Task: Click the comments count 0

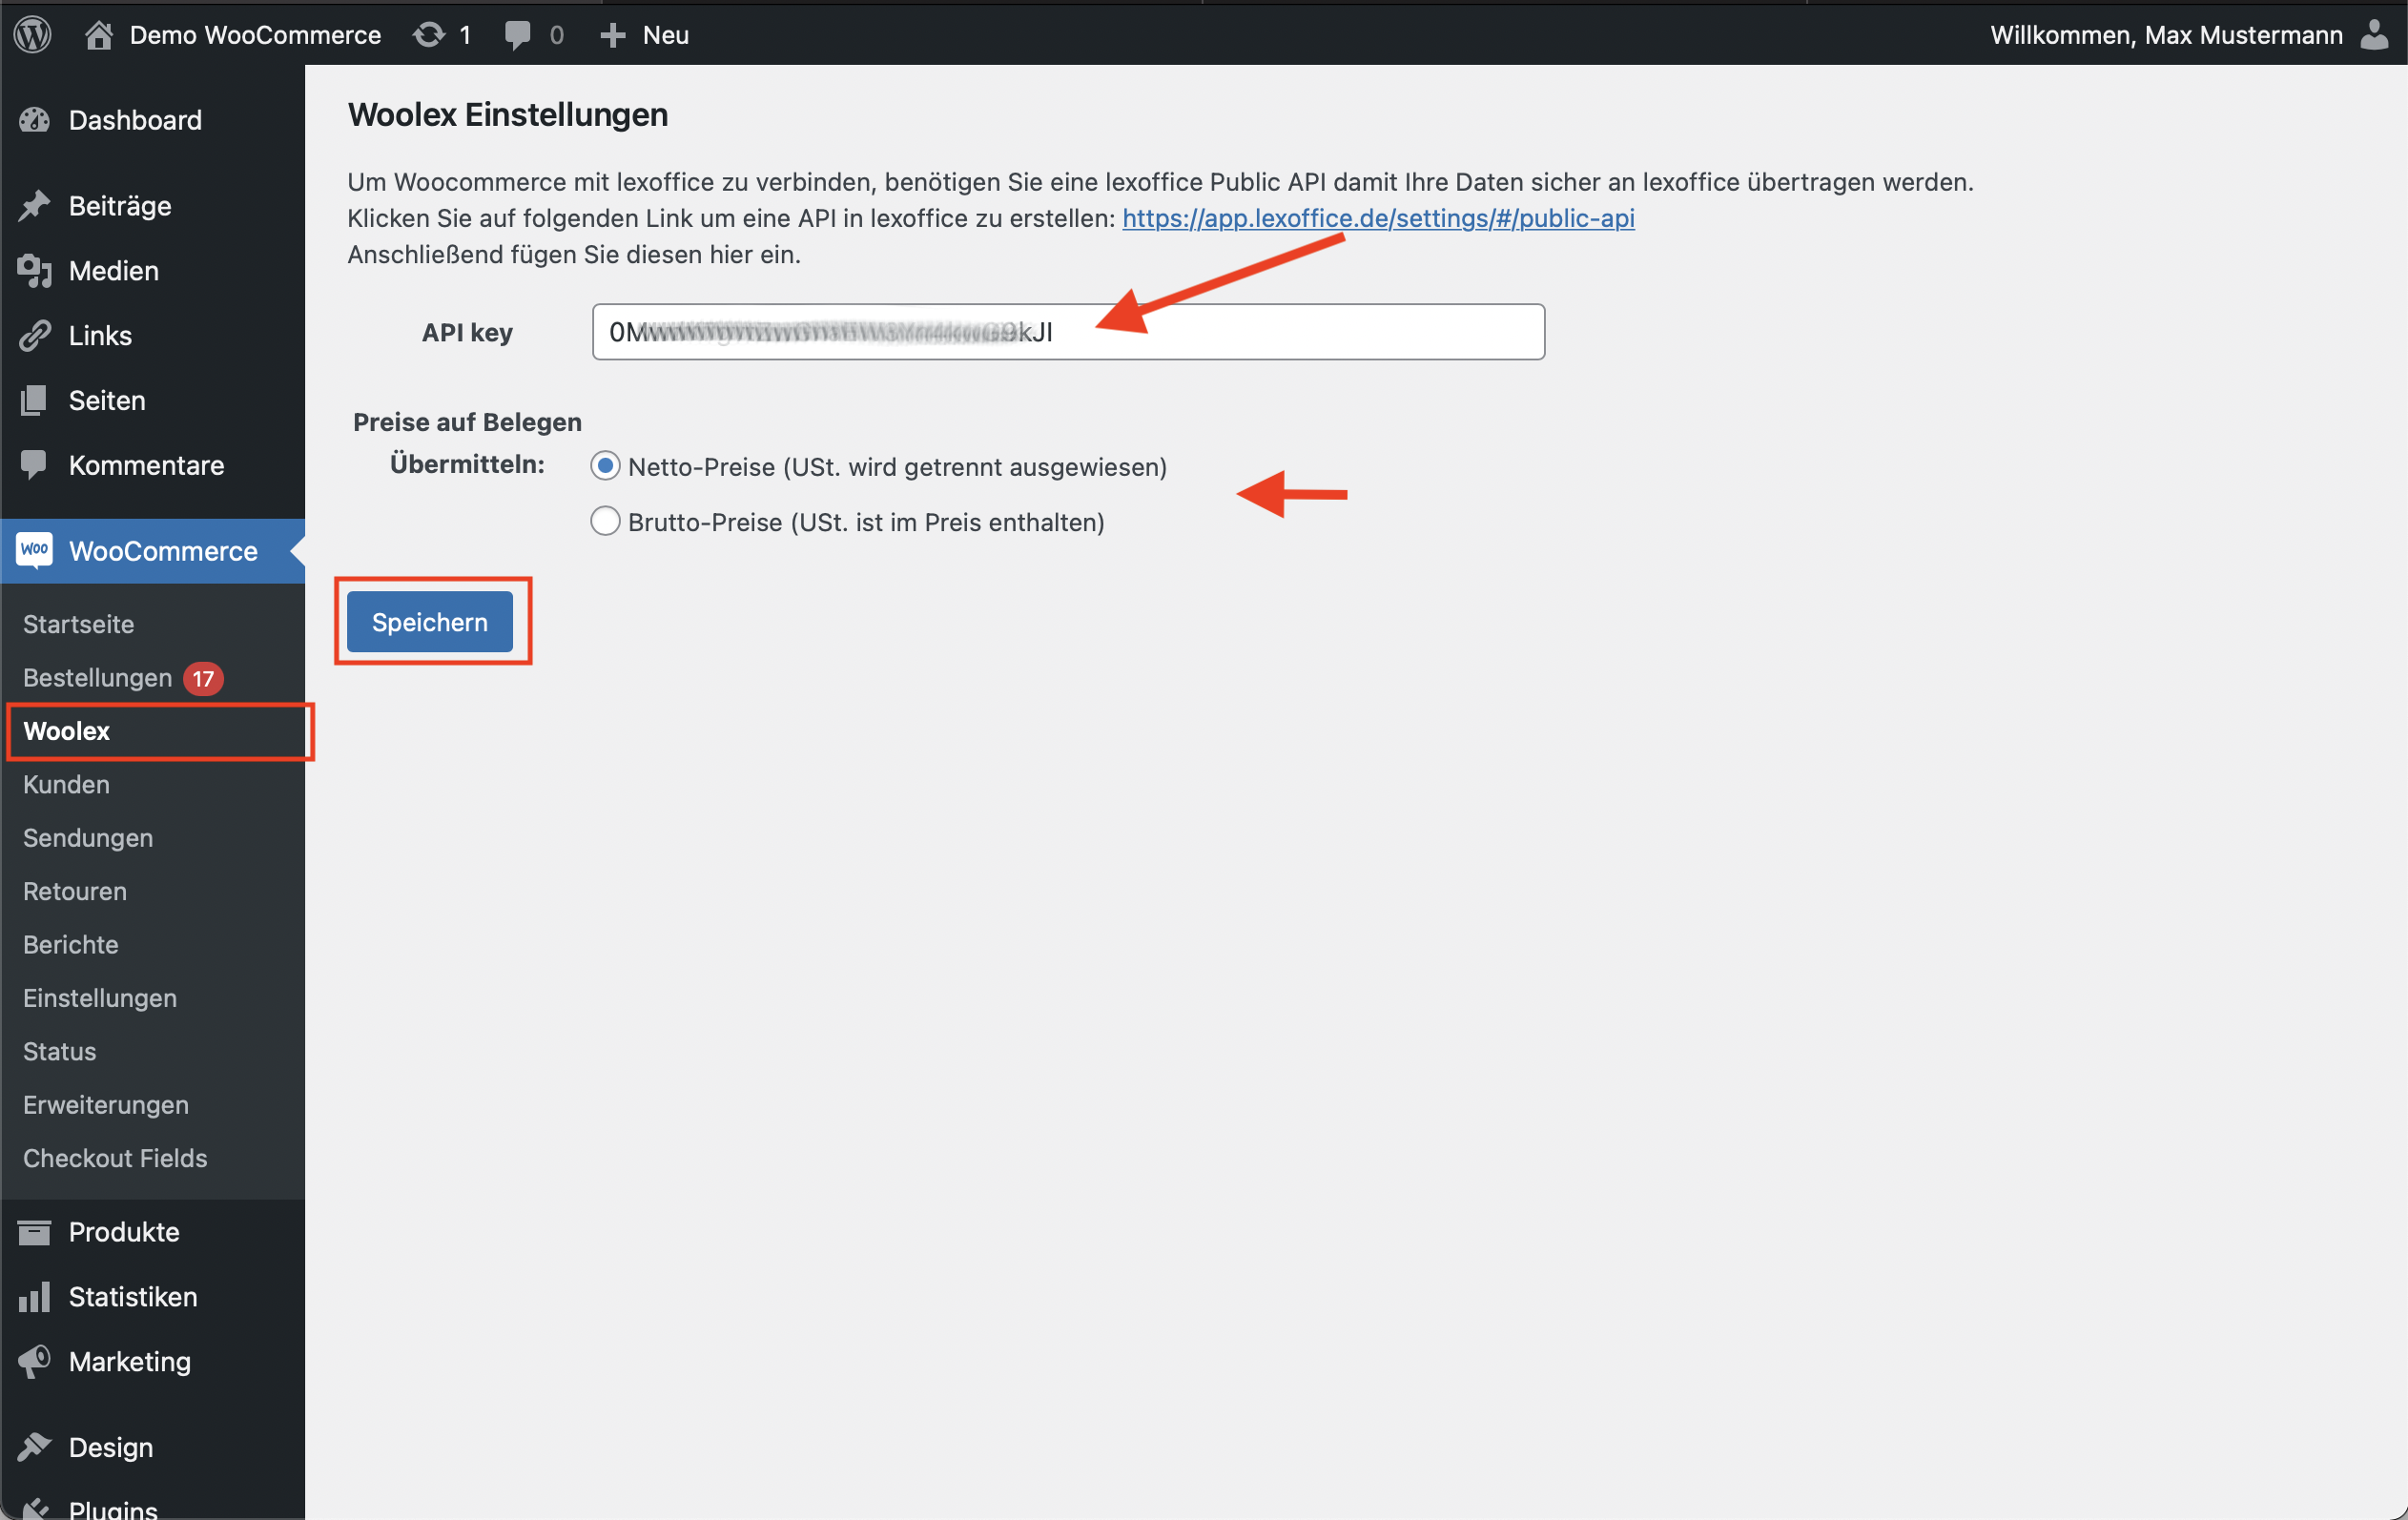Action: (557, 35)
